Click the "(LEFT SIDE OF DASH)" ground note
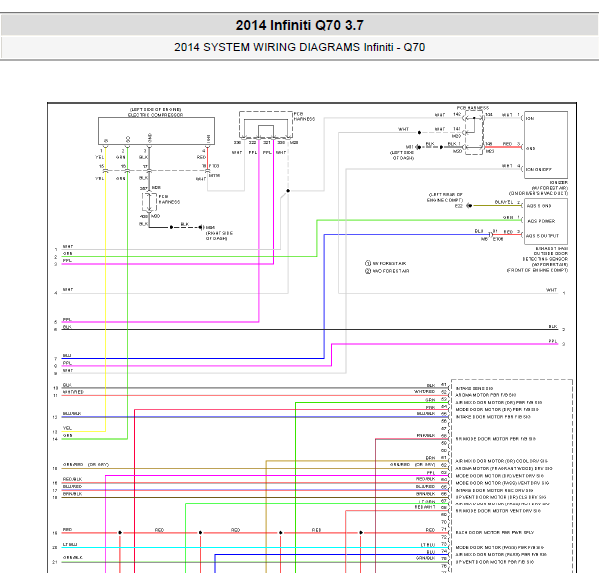The height and width of the screenshot is (573, 599). click(402, 155)
